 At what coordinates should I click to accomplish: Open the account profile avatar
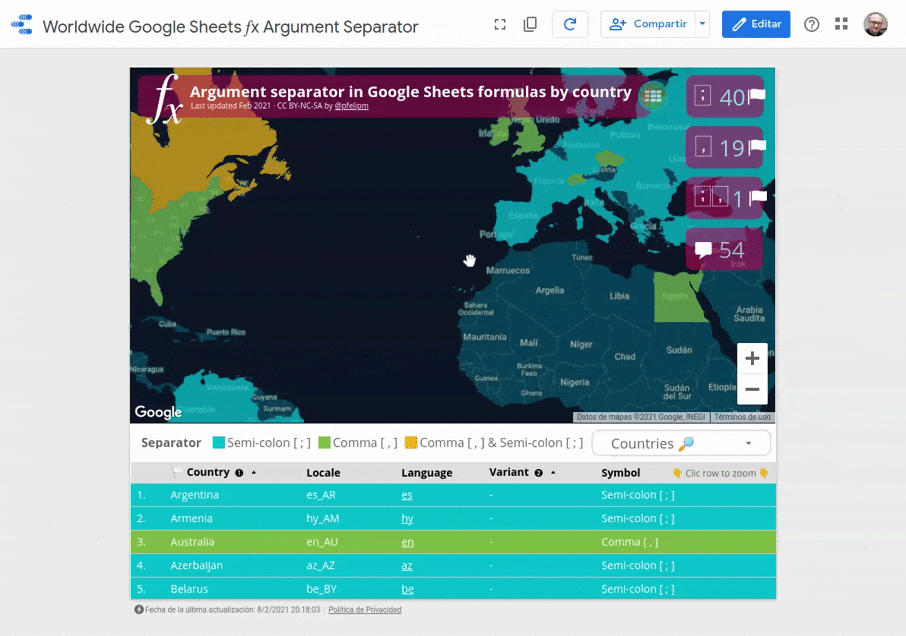(875, 24)
